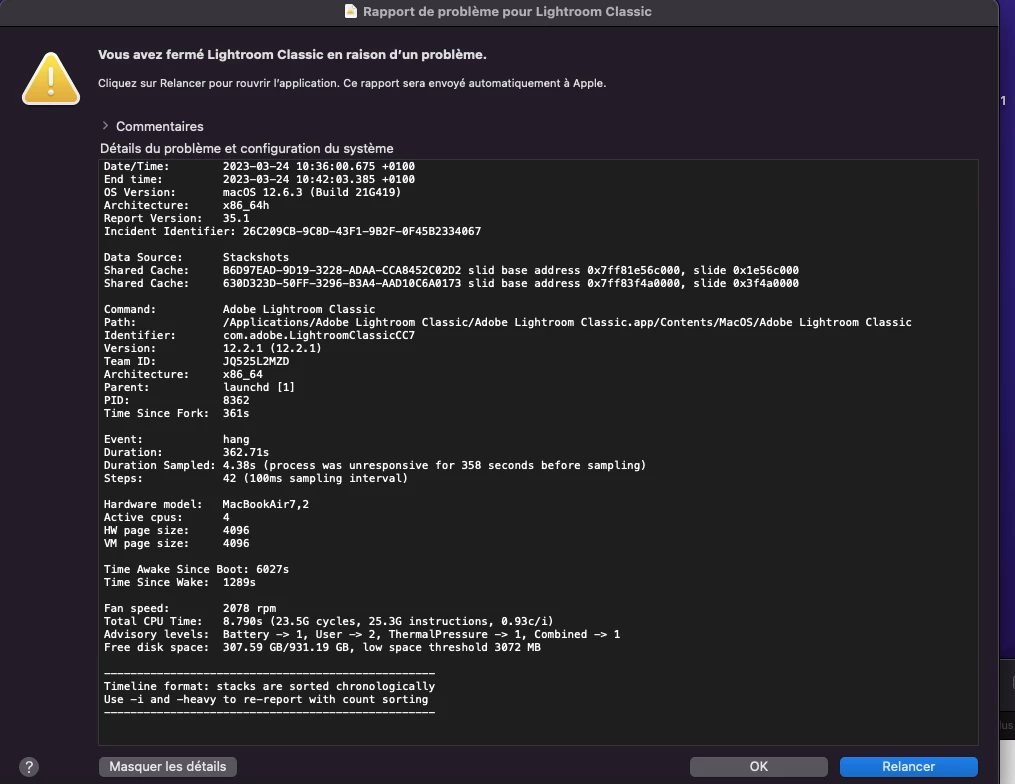Click the Détails du problème heading
The image size is (1015, 784).
tap(247, 148)
